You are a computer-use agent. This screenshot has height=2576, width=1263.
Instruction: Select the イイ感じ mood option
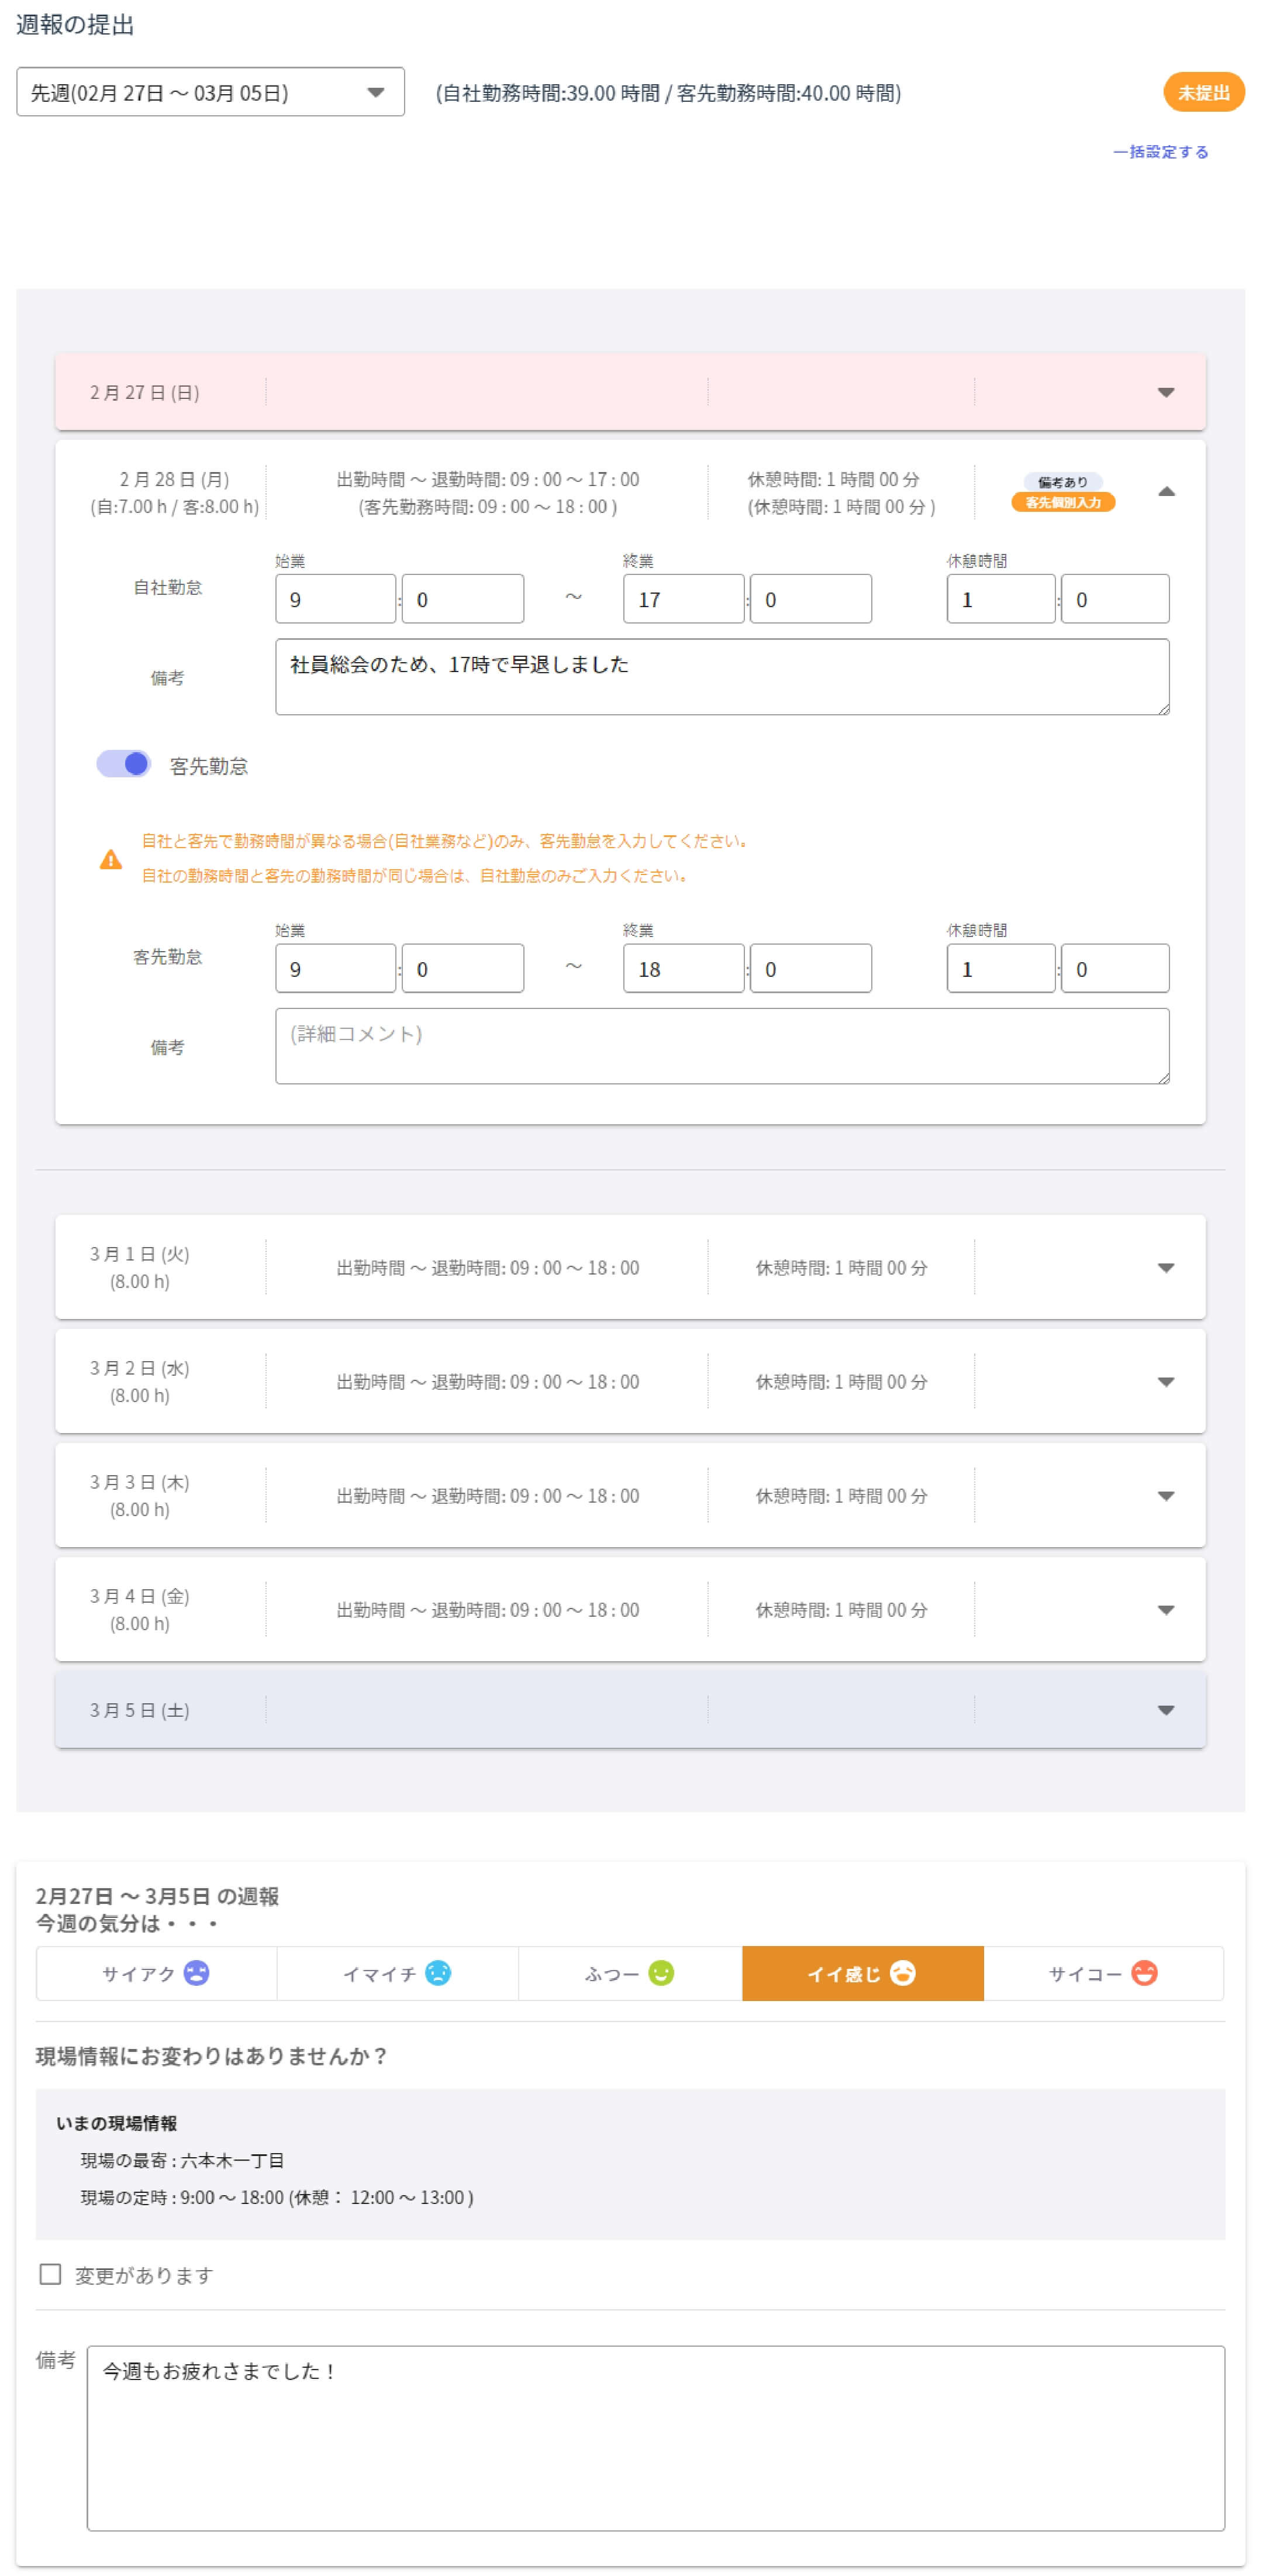862,1973
